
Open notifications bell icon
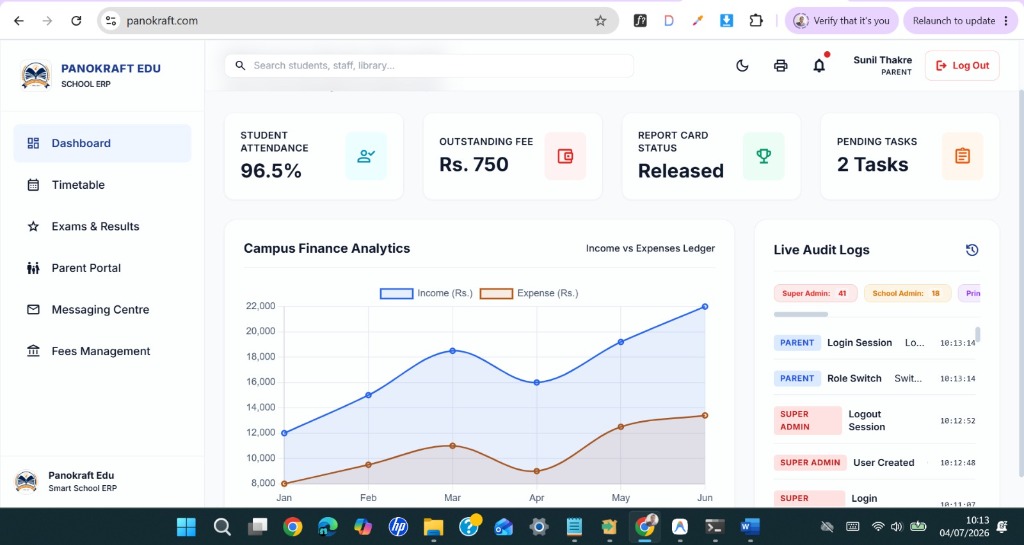(x=819, y=65)
